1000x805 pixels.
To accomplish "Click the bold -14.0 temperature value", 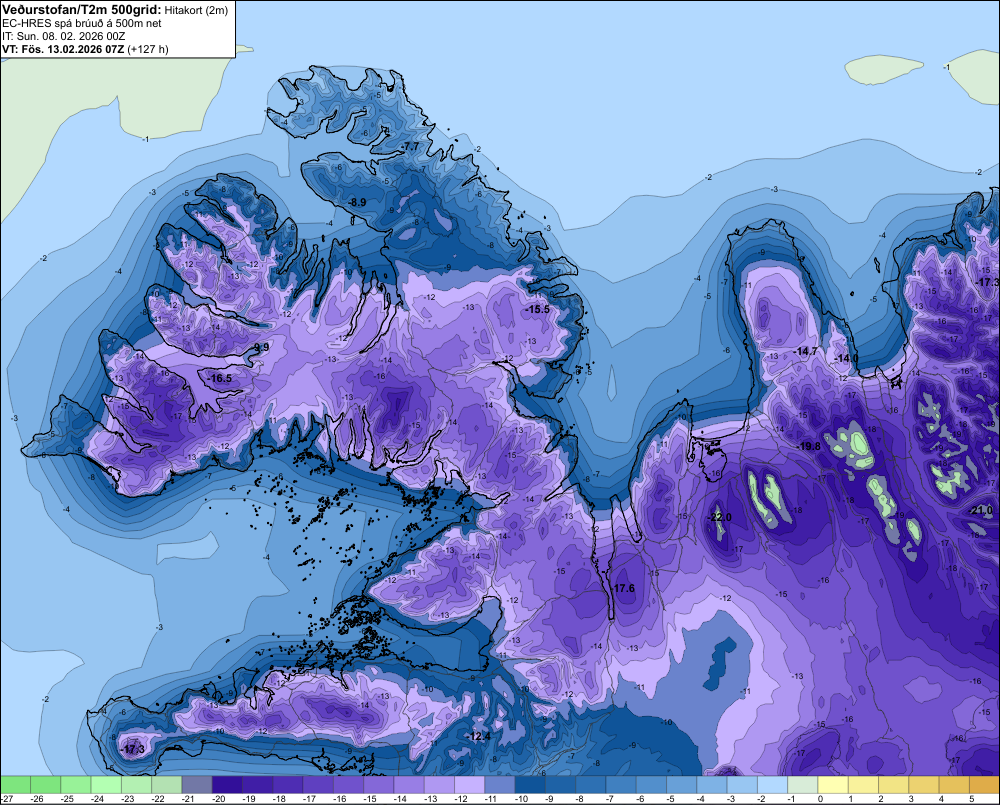I will [846, 358].
